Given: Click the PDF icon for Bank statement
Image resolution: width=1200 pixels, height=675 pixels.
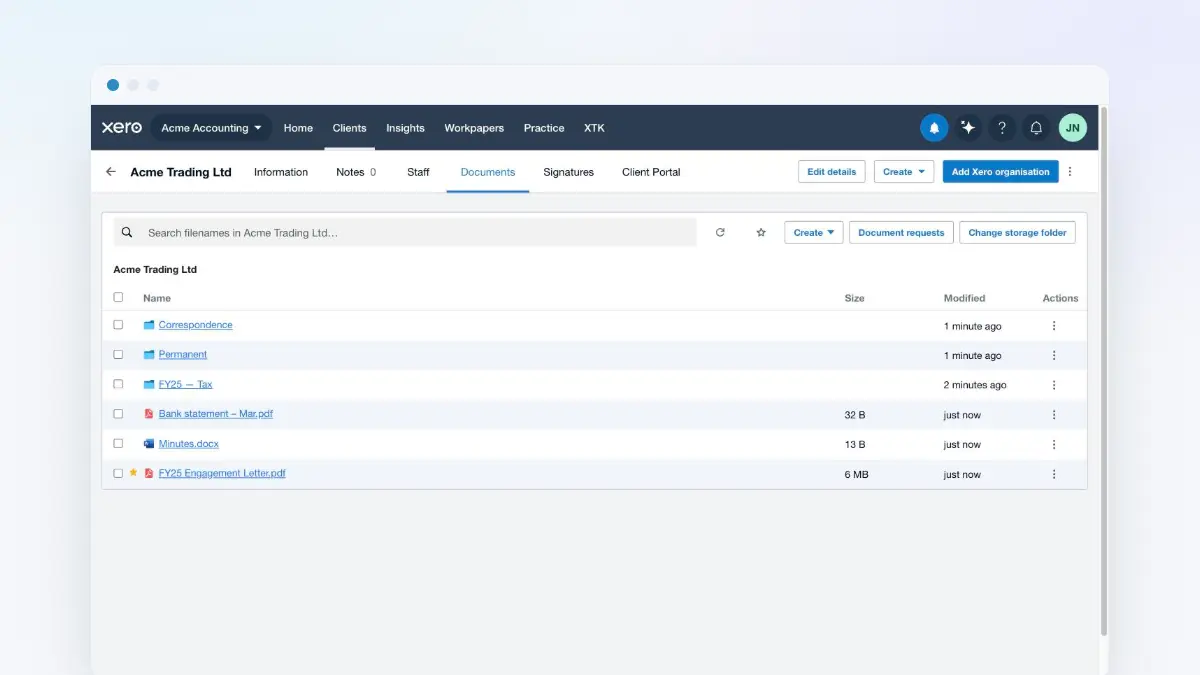Looking at the screenshot, I should [x=149, y=414].
